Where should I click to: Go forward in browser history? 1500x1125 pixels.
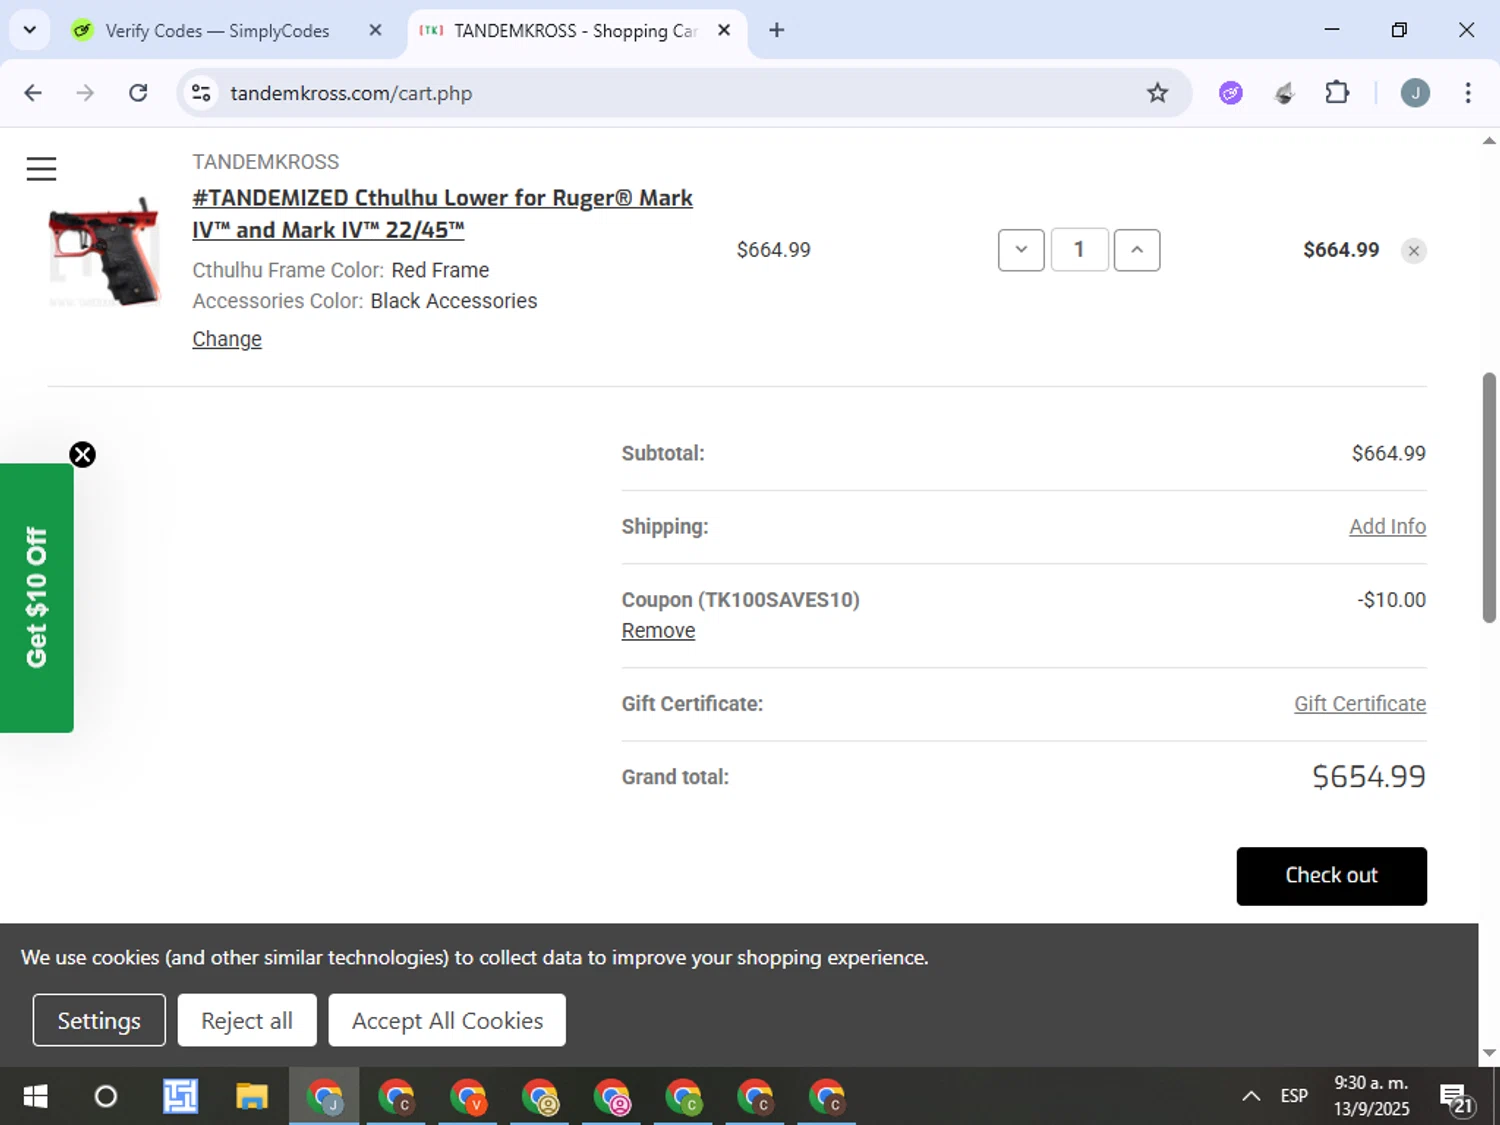coord(85,93)
